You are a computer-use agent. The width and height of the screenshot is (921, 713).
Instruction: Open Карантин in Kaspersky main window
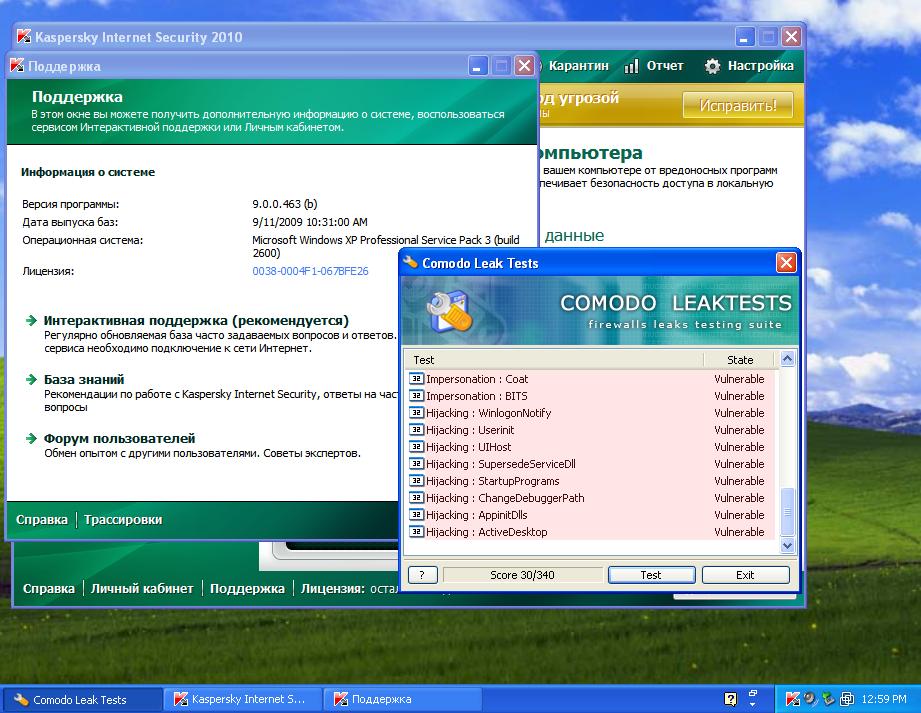(x=577, y=66)
